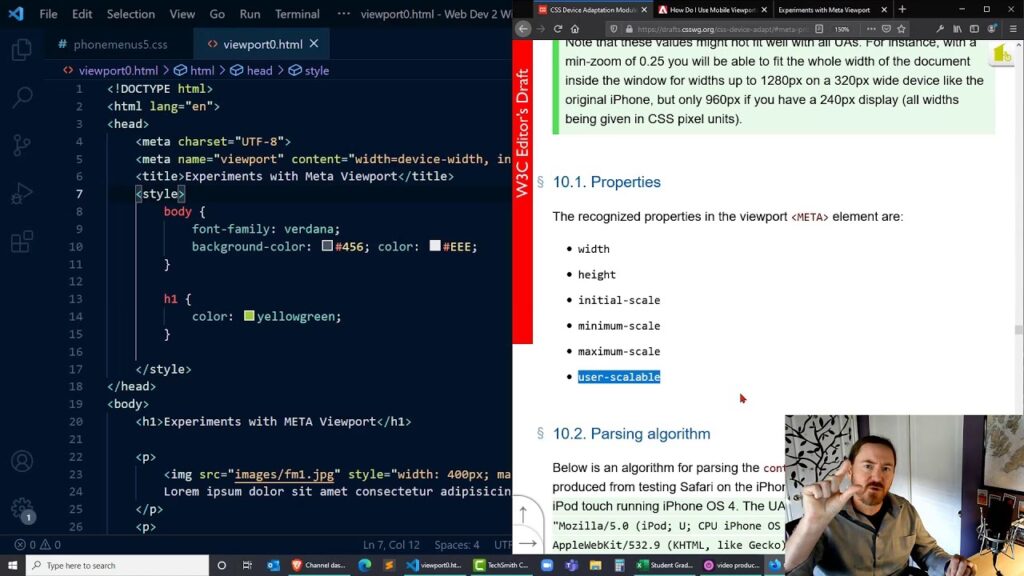Open the Extensions view
Screen dimensions: 1024x576
point(21,242)
